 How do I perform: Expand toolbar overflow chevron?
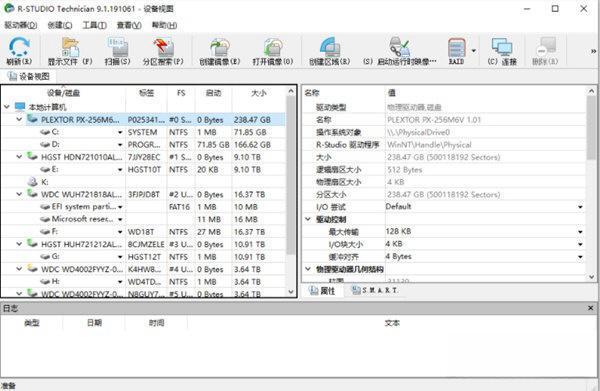(x=593, y=51)
